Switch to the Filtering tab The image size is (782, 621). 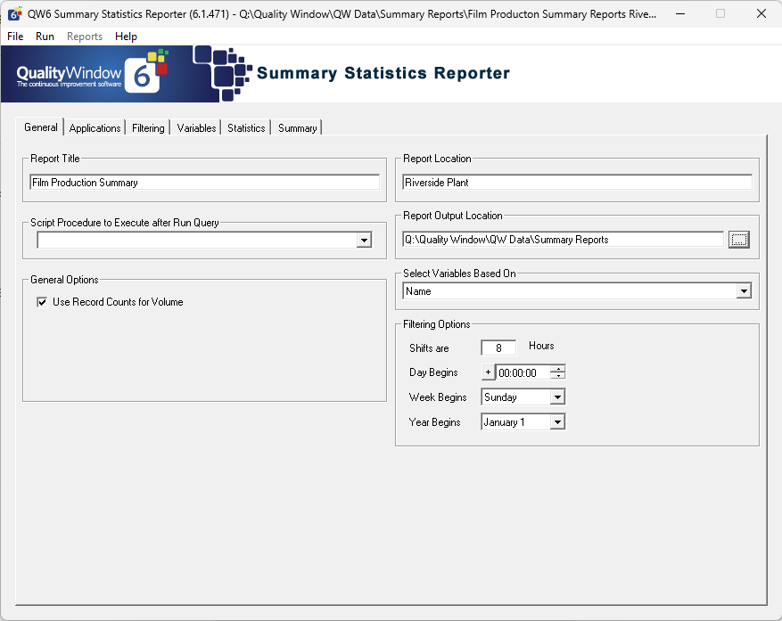[148, 128]
